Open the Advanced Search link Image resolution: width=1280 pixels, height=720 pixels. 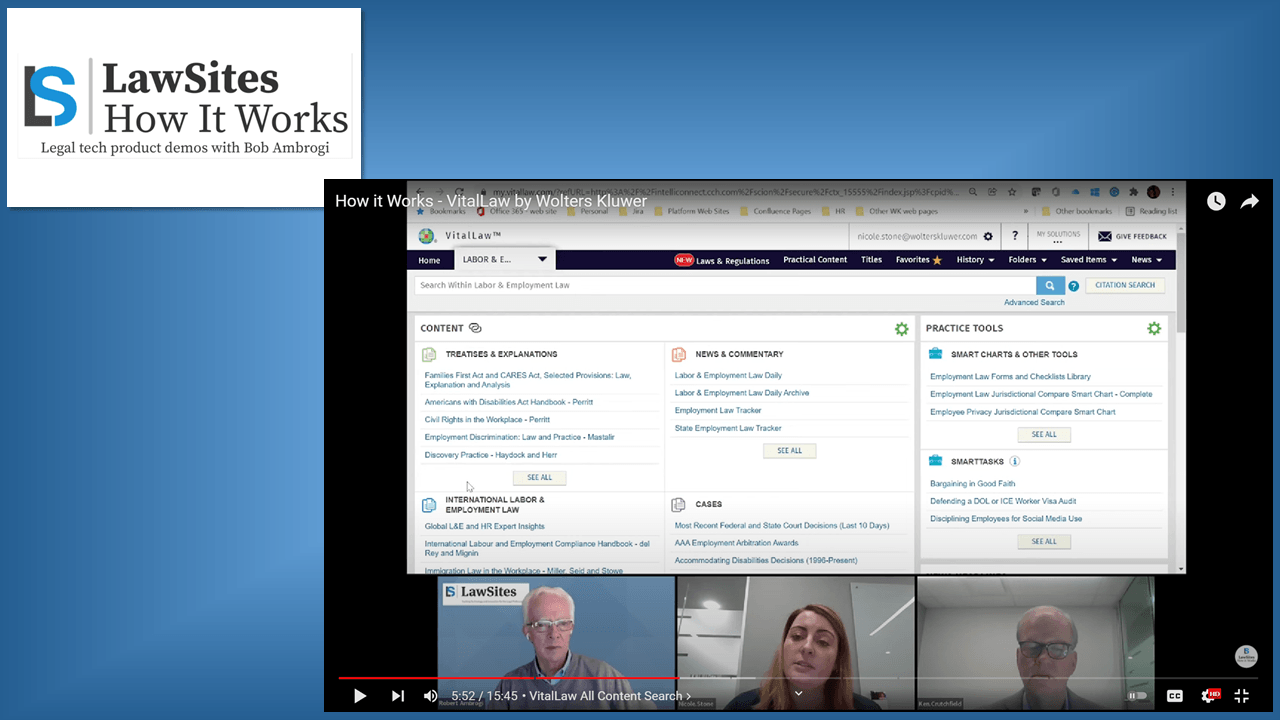click(x=1034, y=303)
